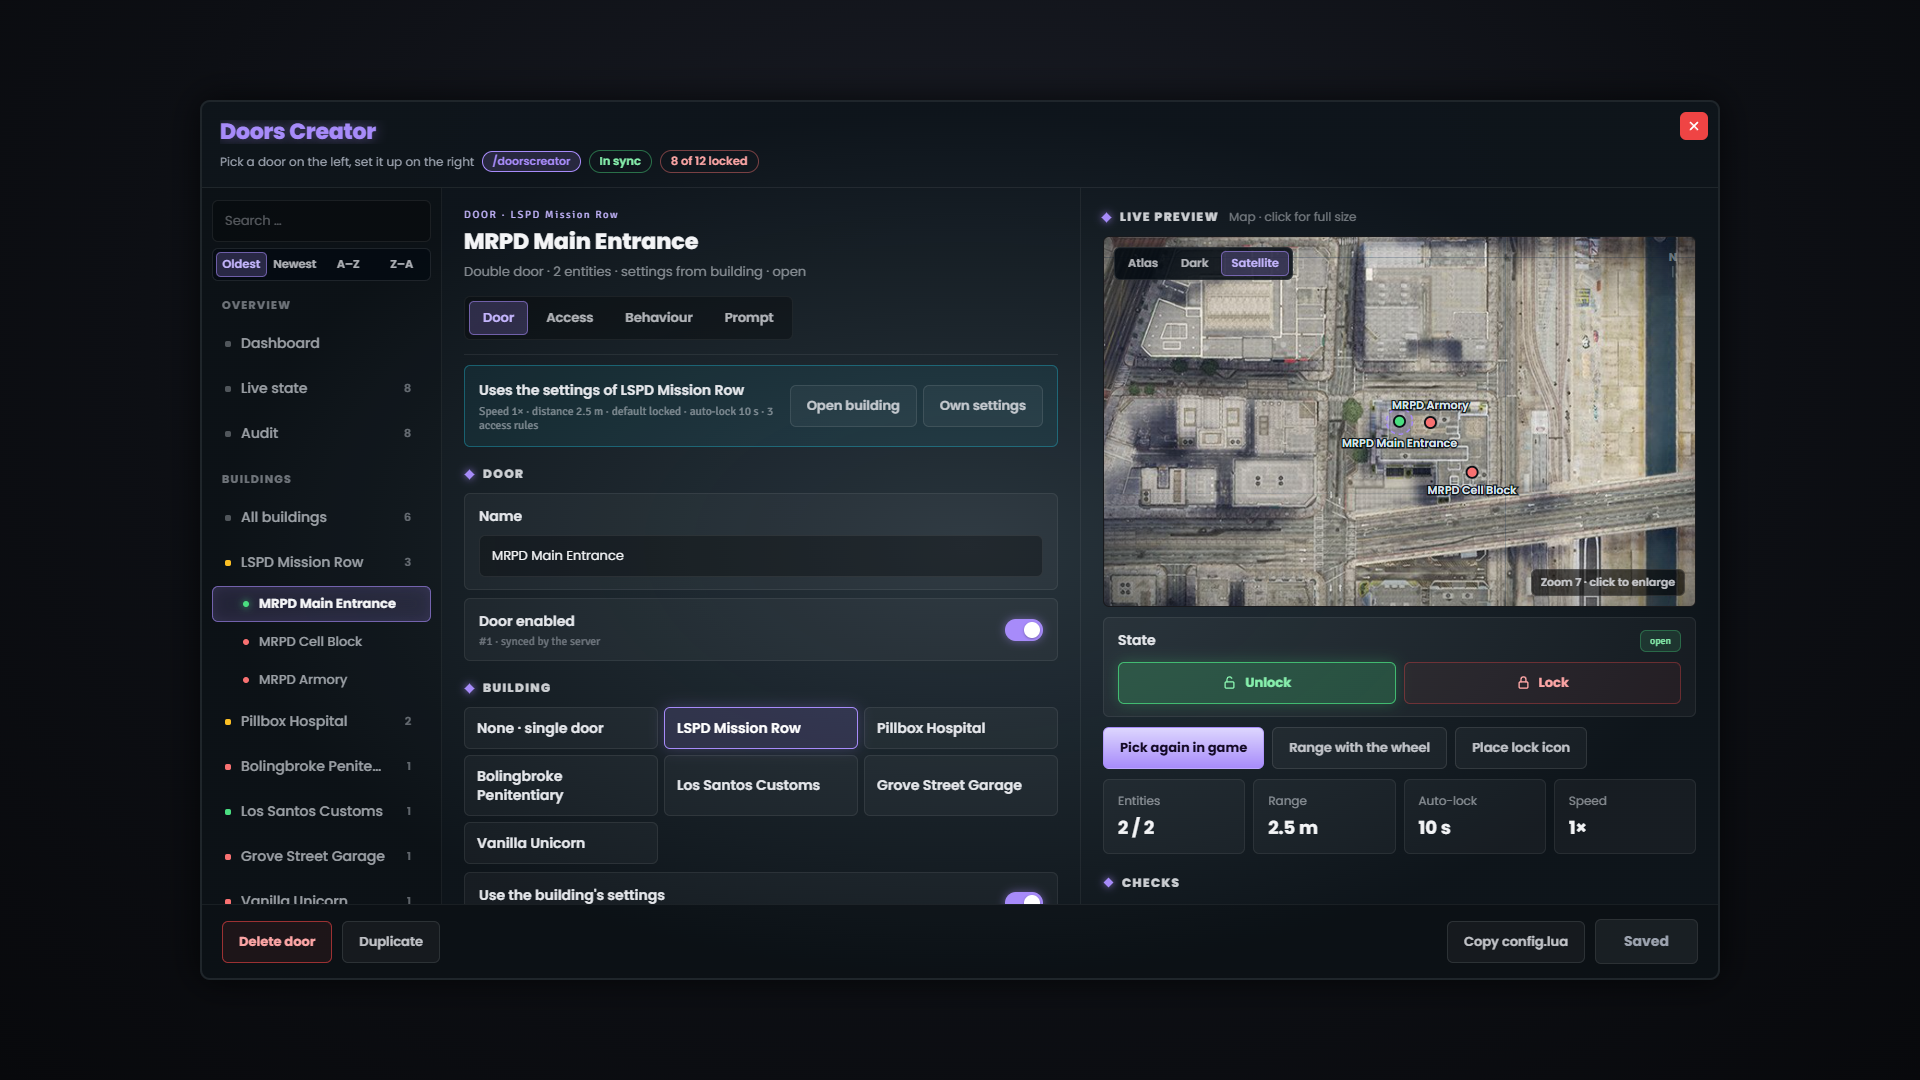This screenshot has height=1080, width=1920.
Task: Select the Satellite map style
Action: coord(1255,263)
